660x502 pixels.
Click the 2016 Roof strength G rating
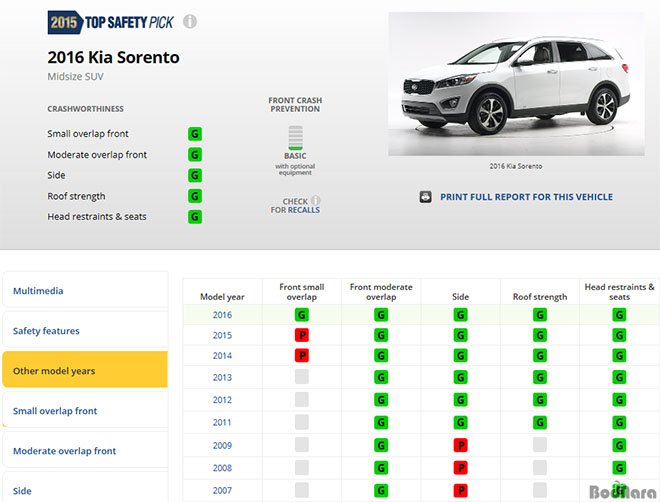pyautogui.click(x=540, y=315)
